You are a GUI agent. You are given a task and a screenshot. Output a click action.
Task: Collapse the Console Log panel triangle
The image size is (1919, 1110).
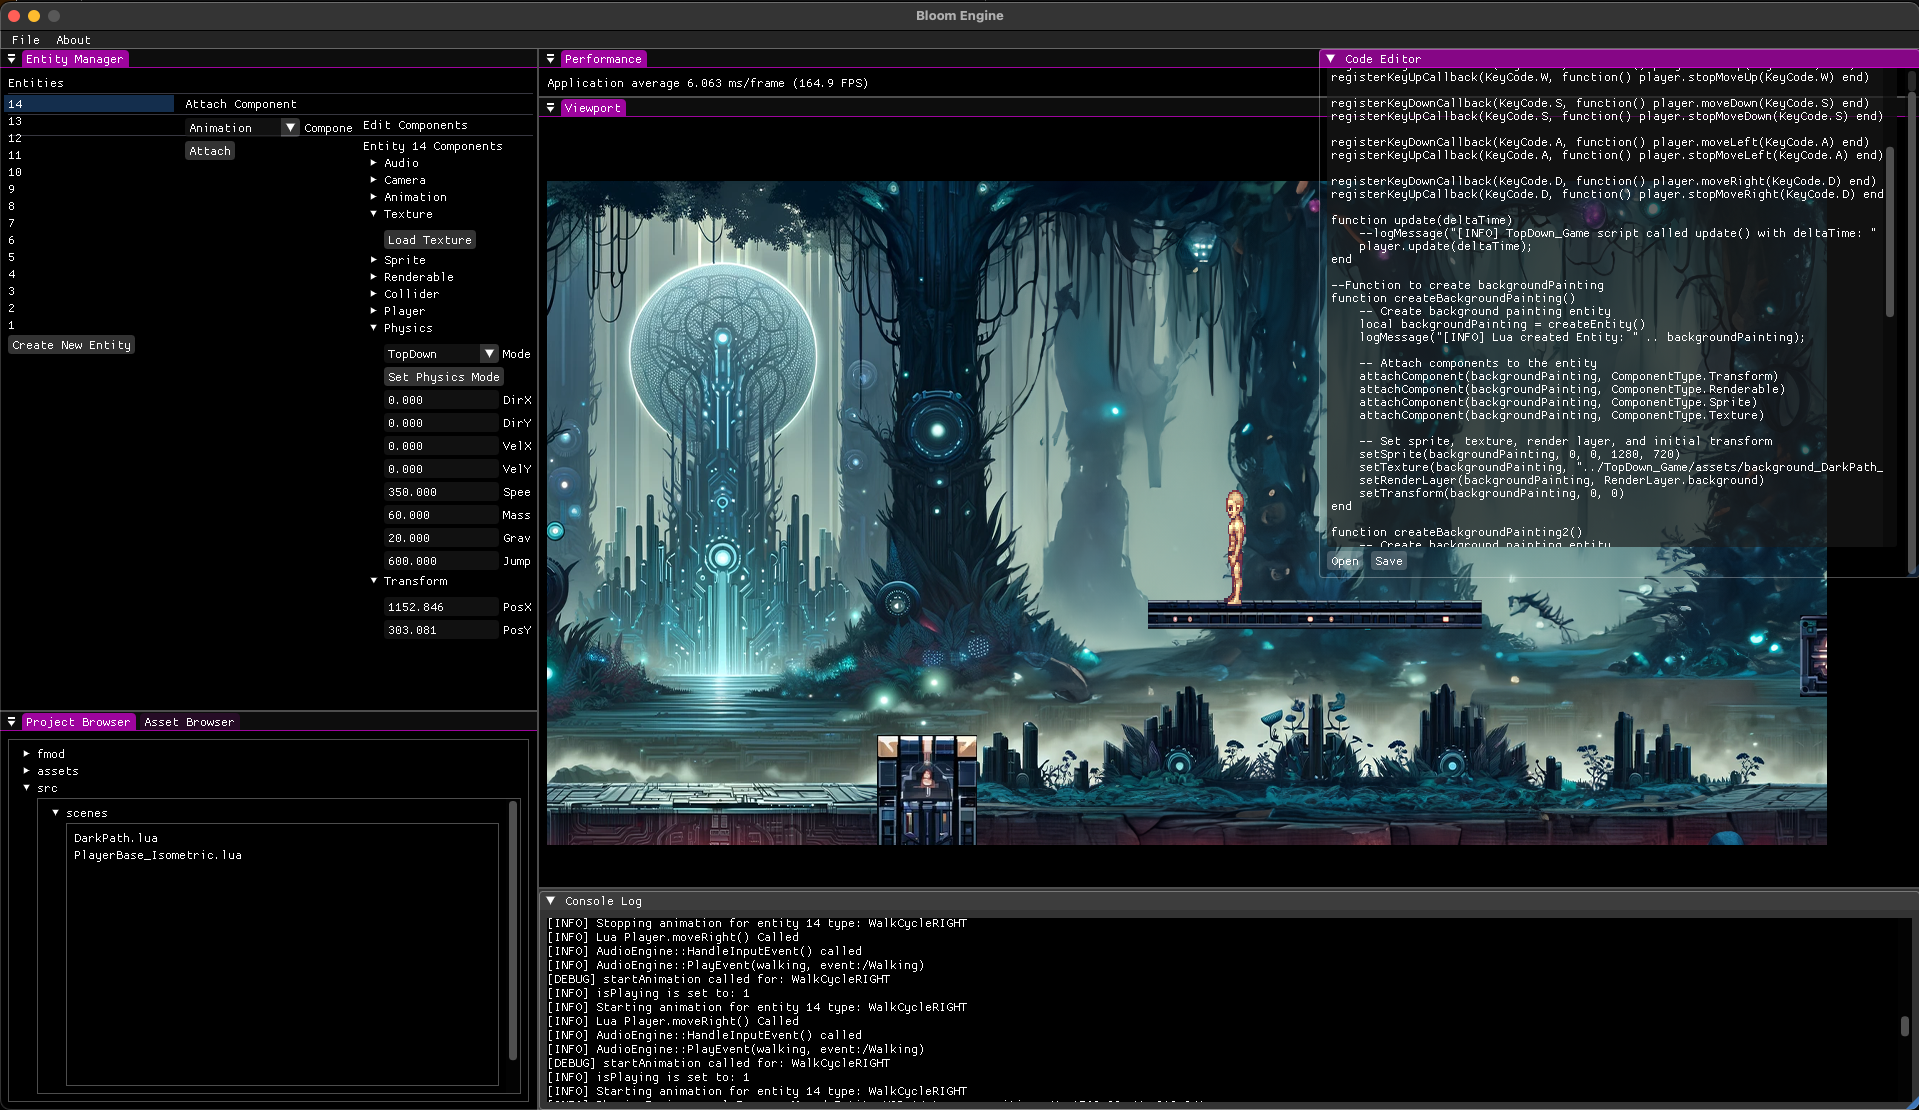[550, 901]
